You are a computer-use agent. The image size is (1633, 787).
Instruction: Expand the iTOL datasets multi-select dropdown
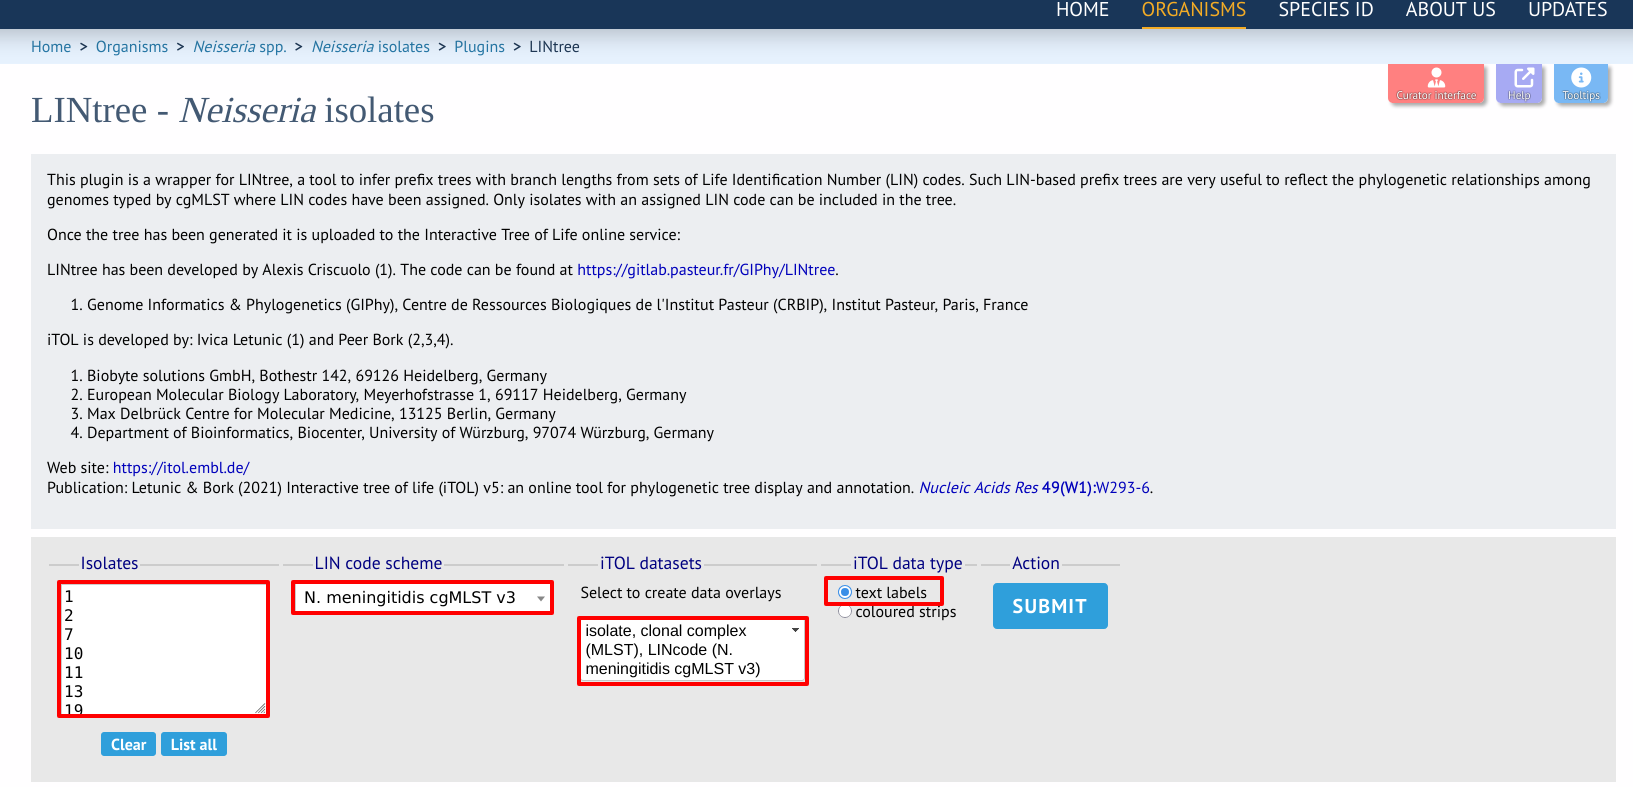[693, 650]
